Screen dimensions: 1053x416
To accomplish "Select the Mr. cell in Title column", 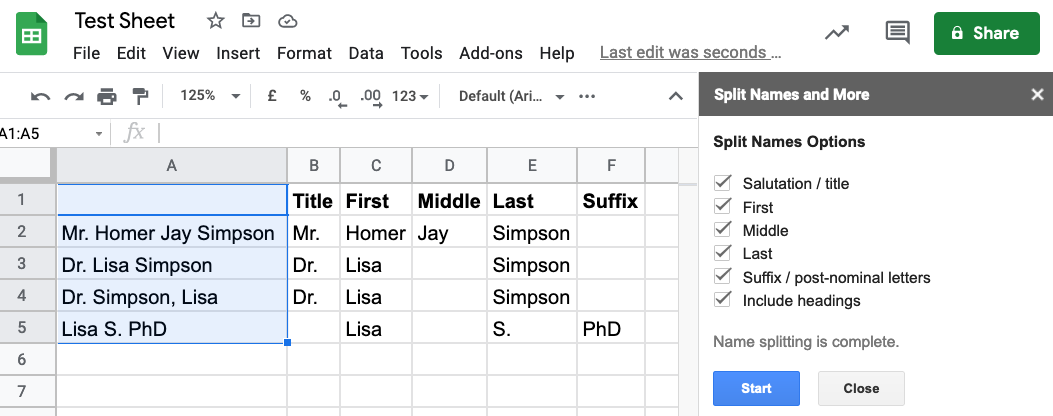I will [x=314, y=233].
